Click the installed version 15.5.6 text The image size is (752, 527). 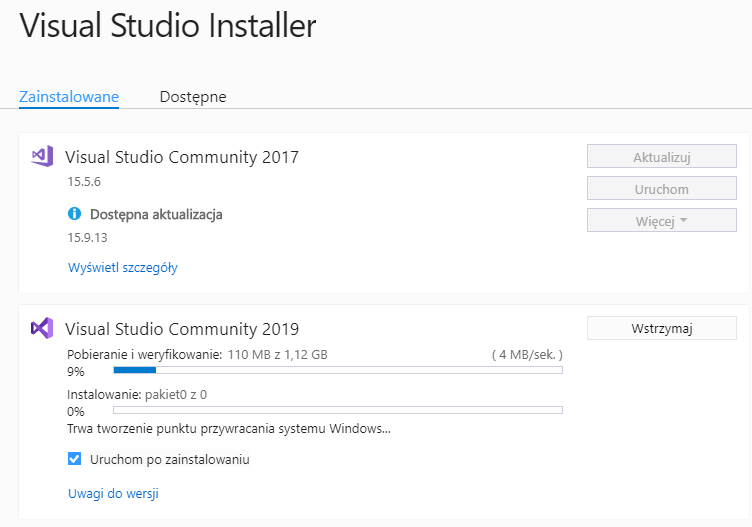tap(84, 182)
